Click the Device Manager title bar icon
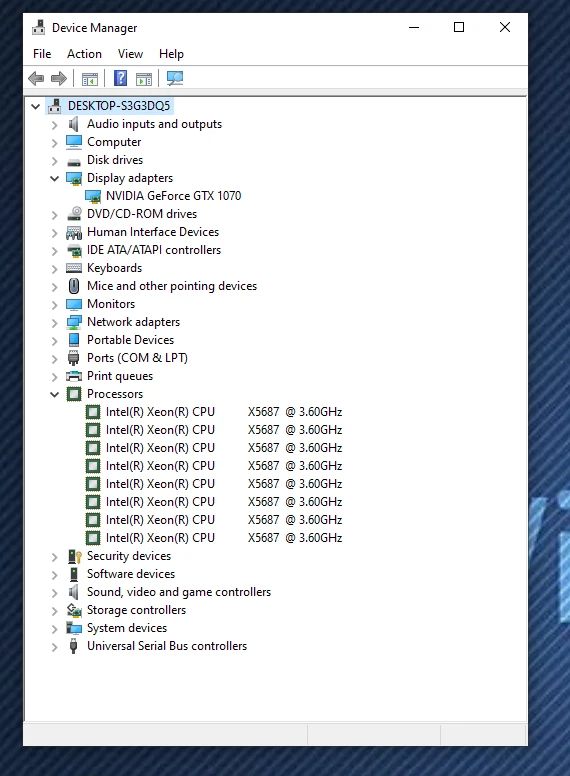 click(39, 28)
